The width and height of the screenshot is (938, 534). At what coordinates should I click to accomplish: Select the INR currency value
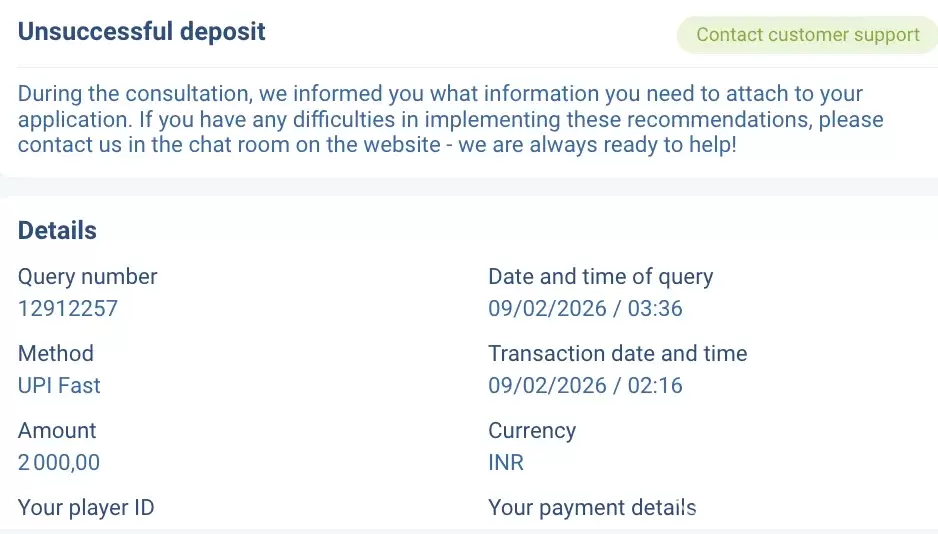click(506, 462)
